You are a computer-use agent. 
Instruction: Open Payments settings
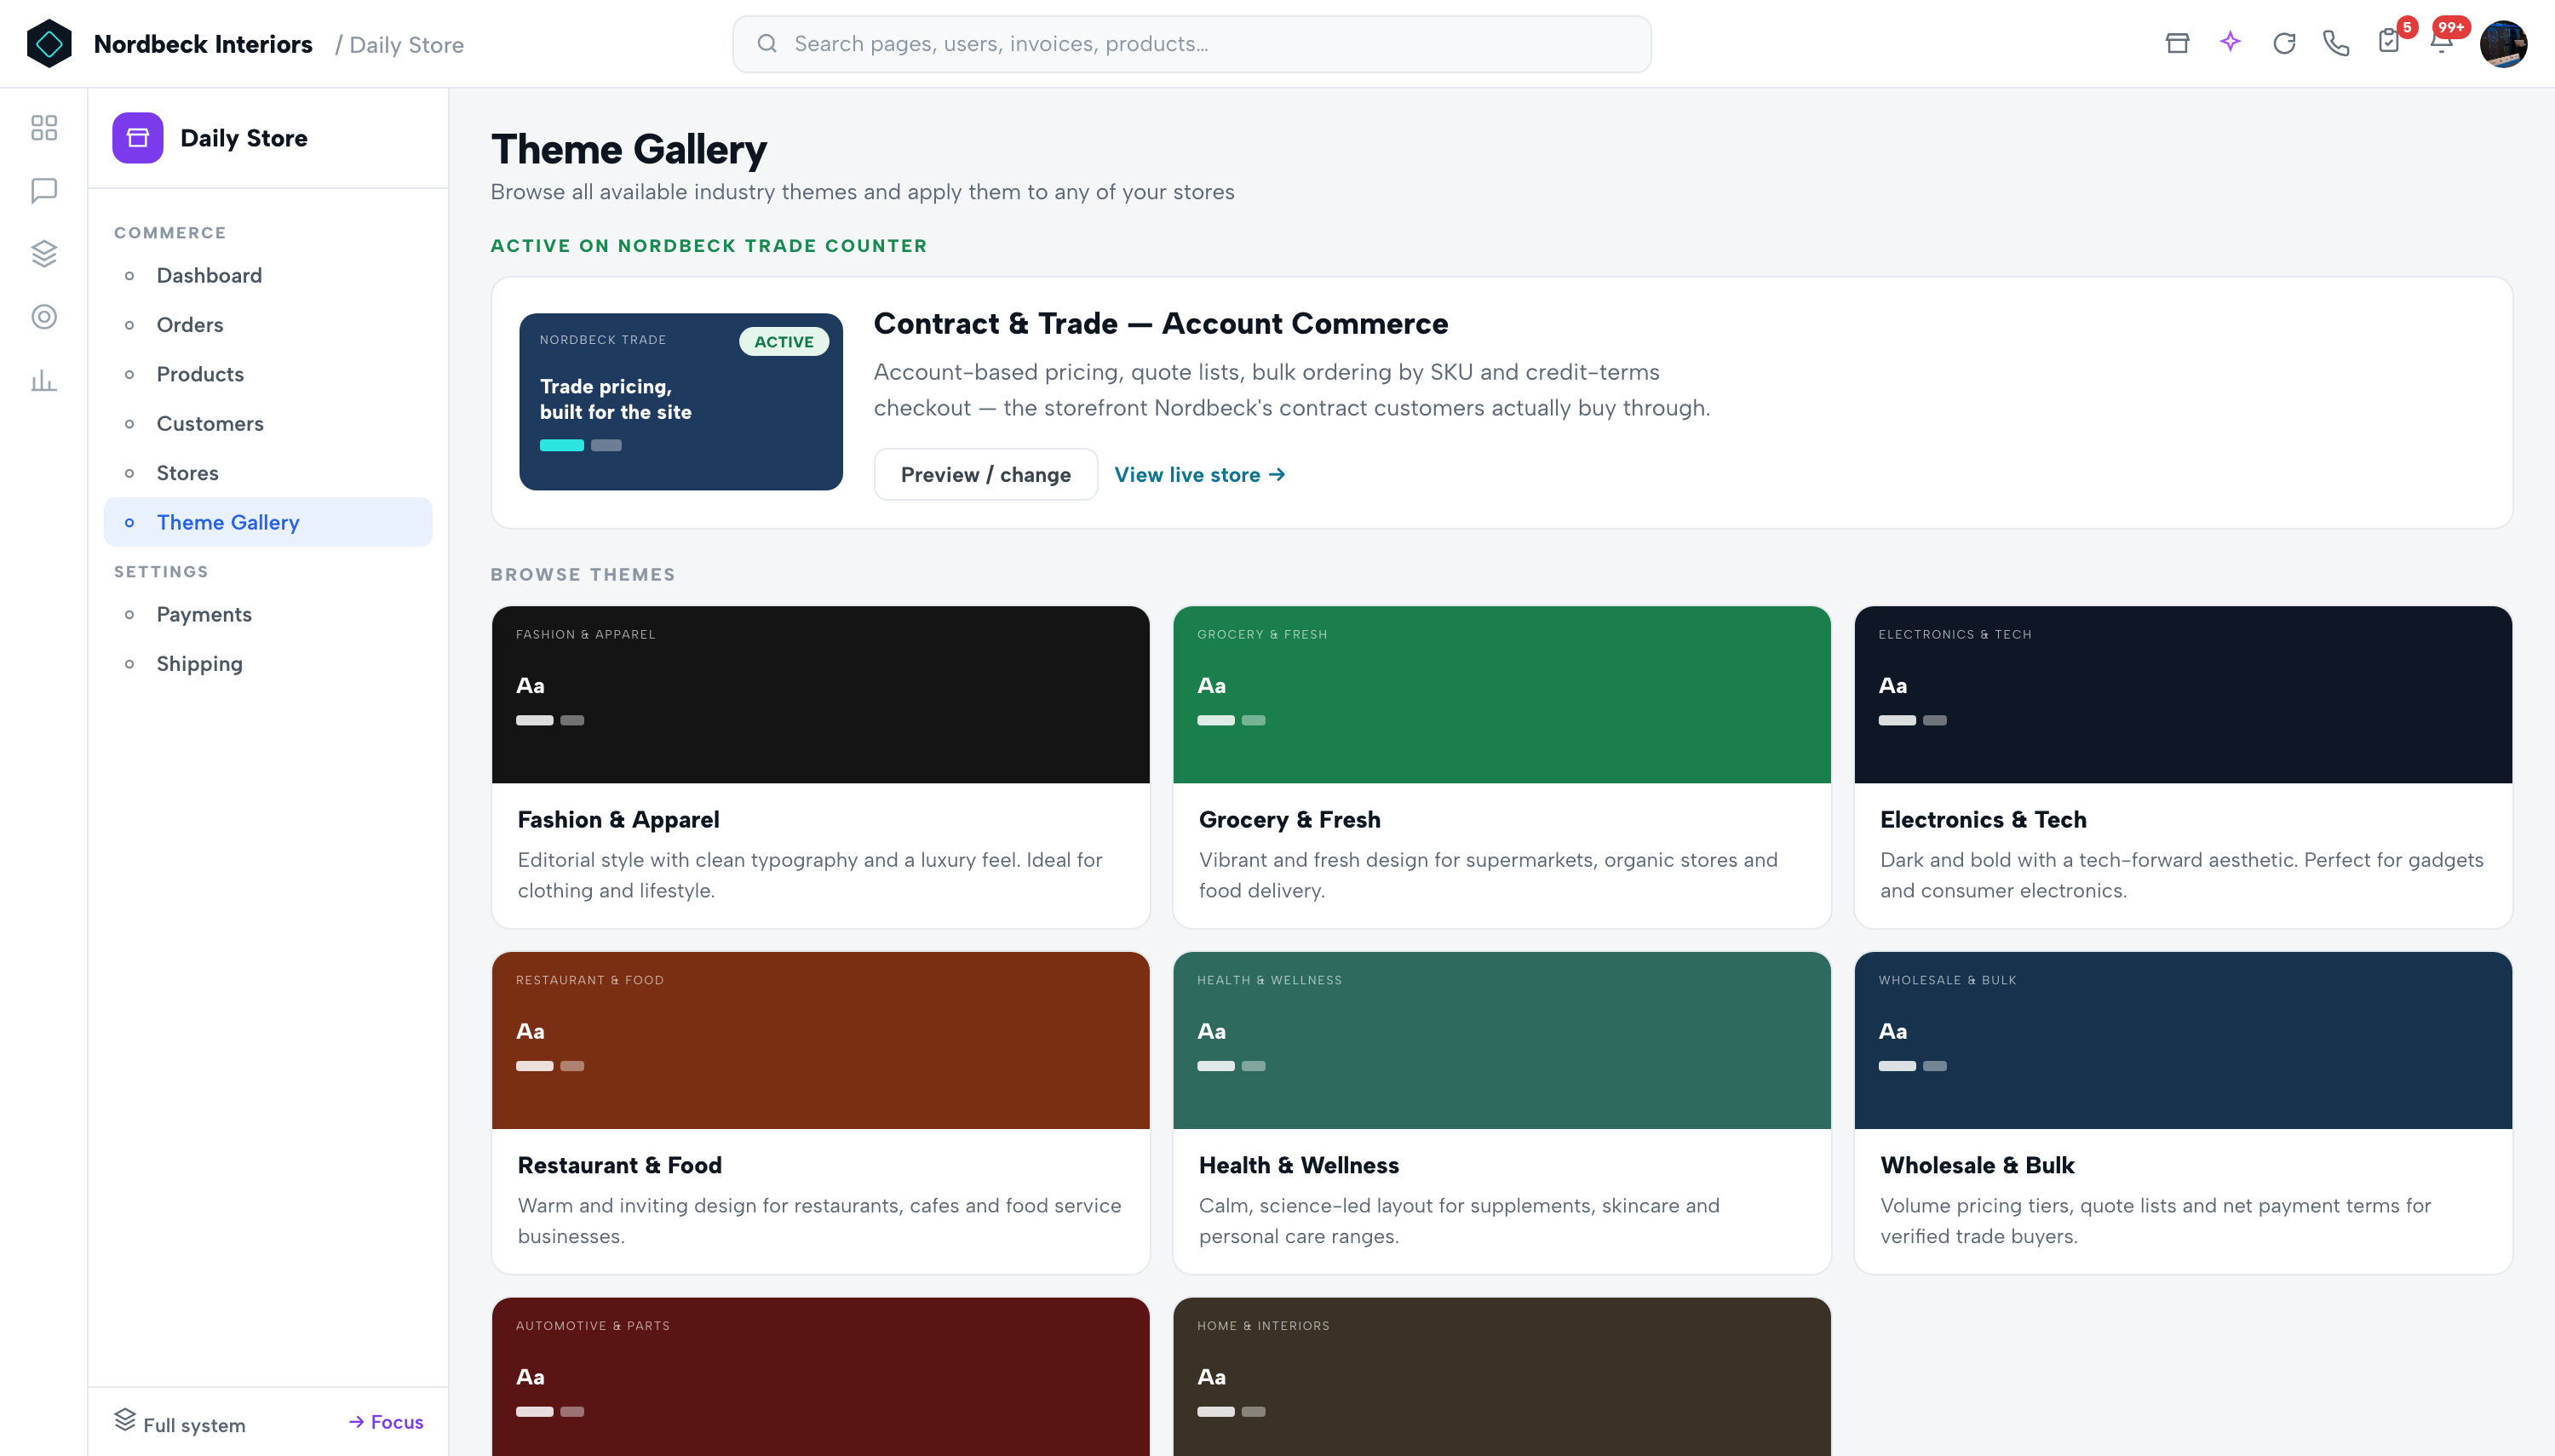[x=268, y=614]
